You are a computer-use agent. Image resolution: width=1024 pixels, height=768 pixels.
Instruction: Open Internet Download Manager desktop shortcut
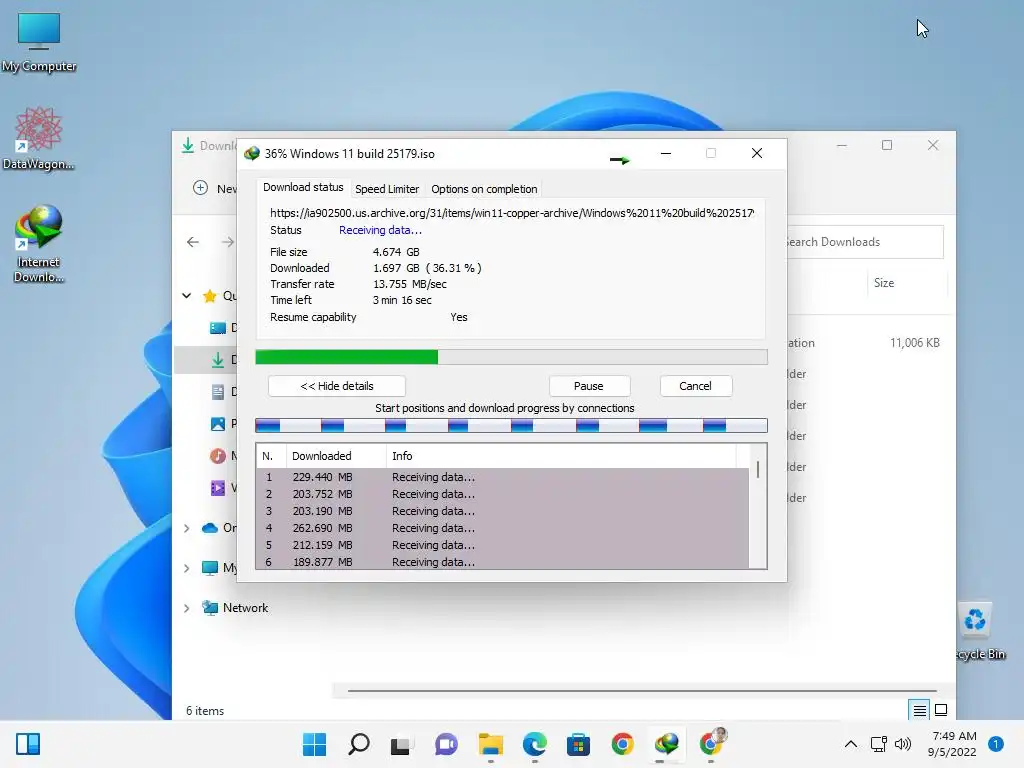point(39,244)
